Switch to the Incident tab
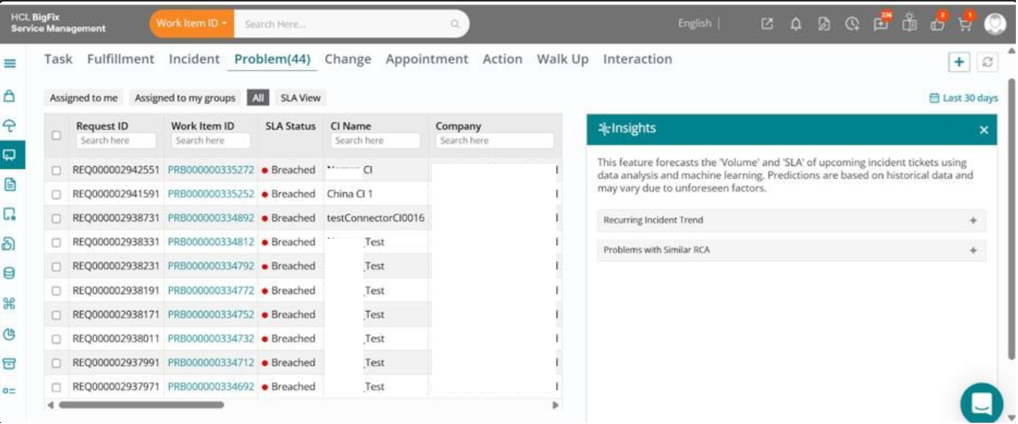 pyautogui.click(x=194, y=59)
